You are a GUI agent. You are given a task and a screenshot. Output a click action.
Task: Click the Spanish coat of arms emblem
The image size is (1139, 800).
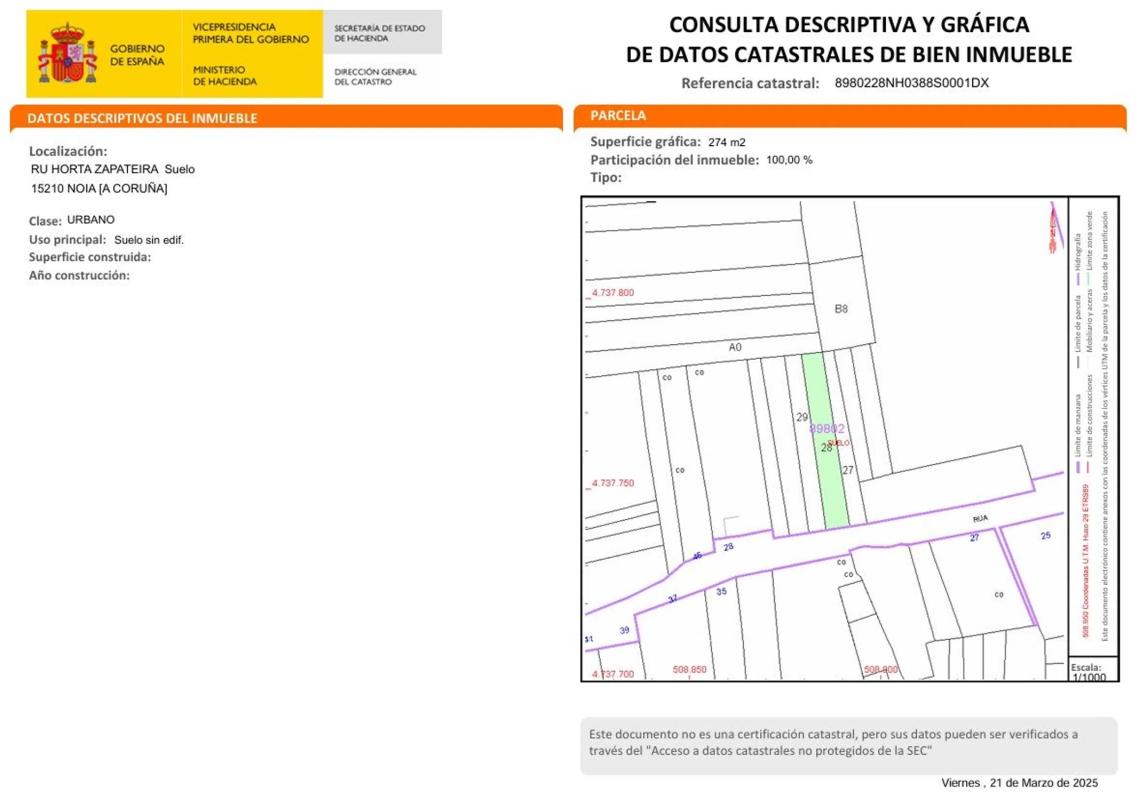(67, 54)
